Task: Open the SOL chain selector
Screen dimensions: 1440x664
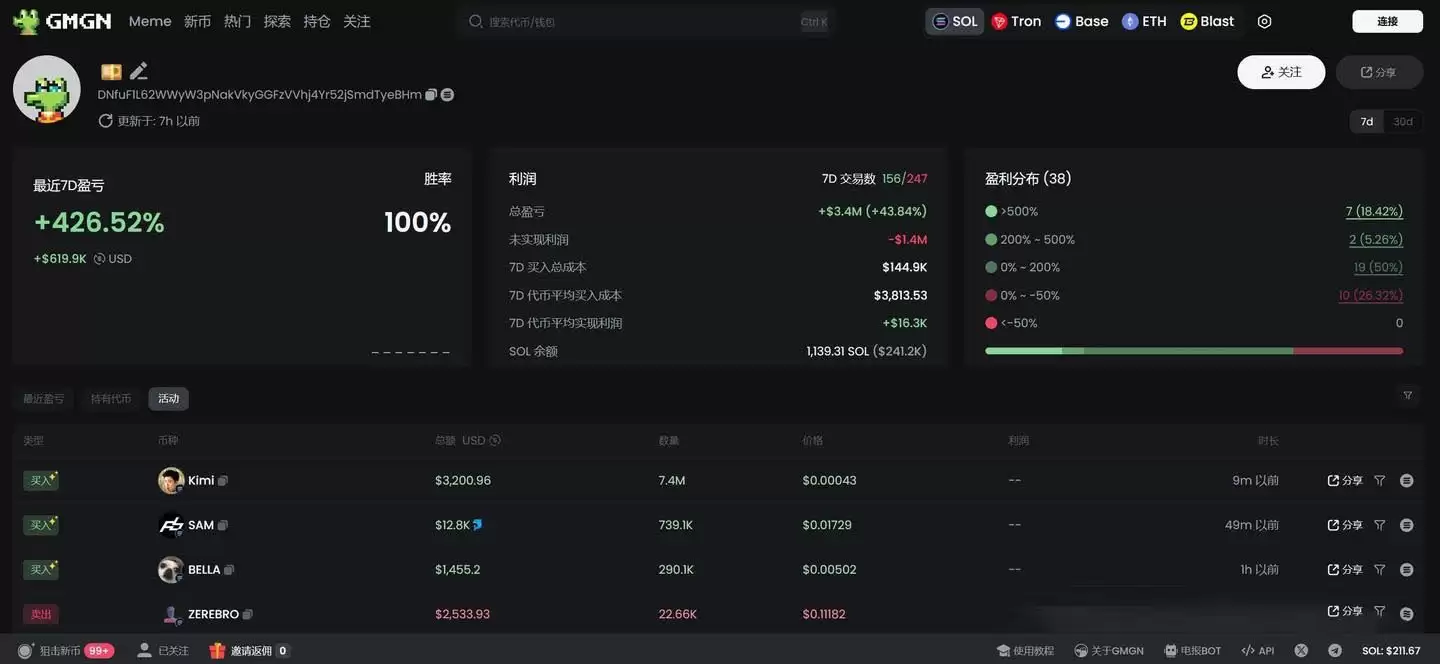Action: point(953,20)
